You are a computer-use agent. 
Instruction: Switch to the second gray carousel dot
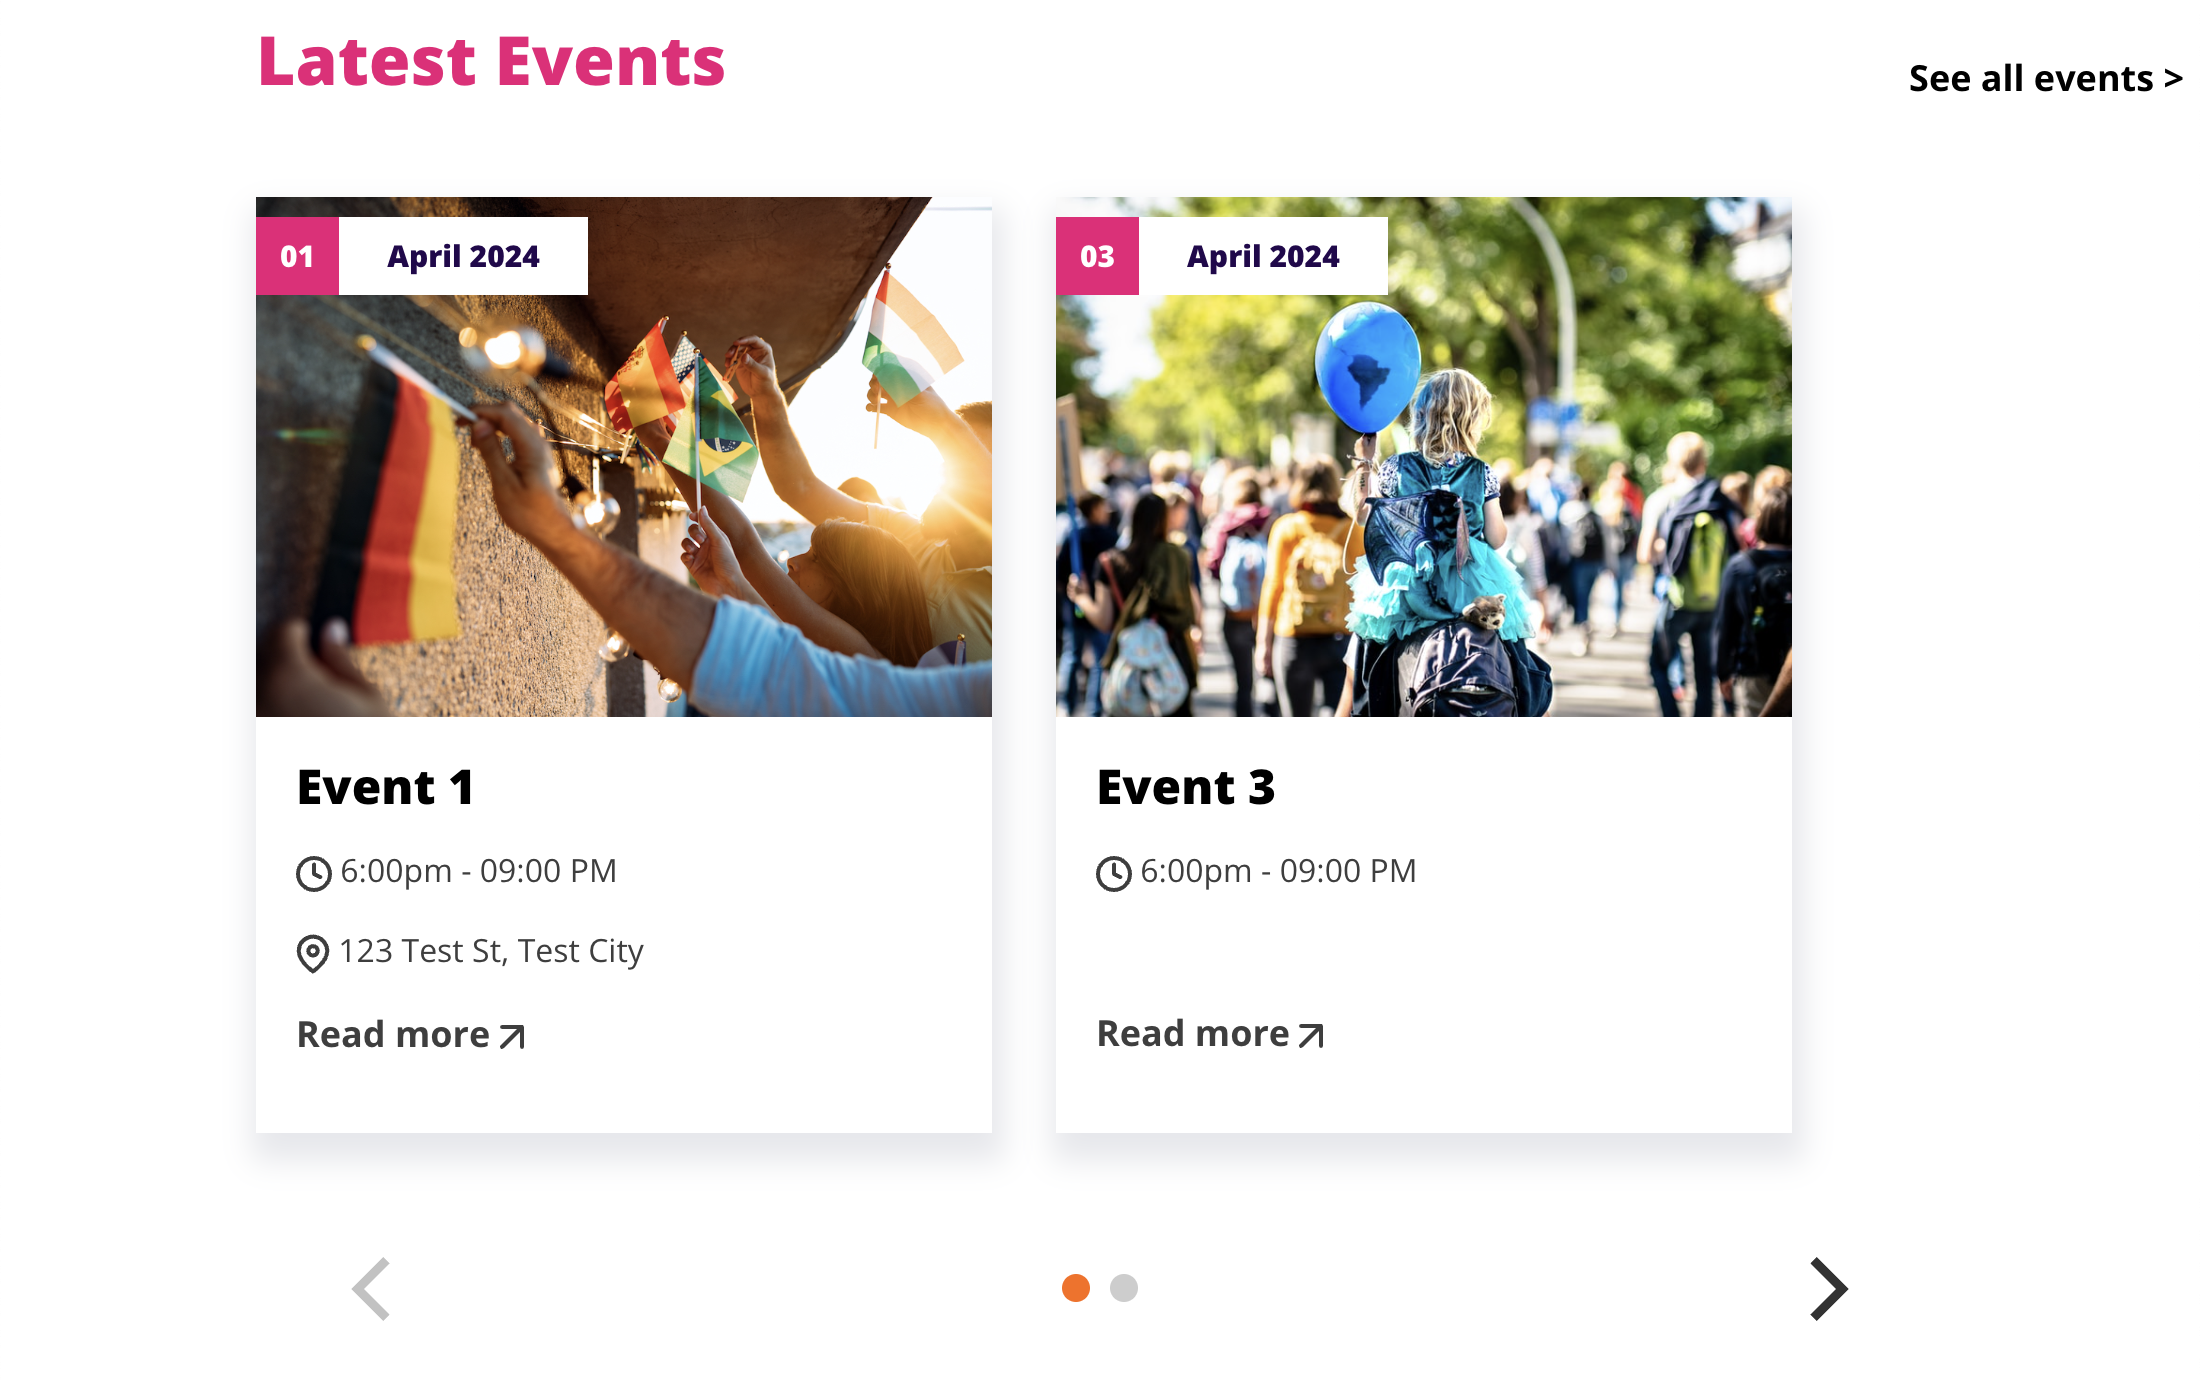point(1124,1288)
